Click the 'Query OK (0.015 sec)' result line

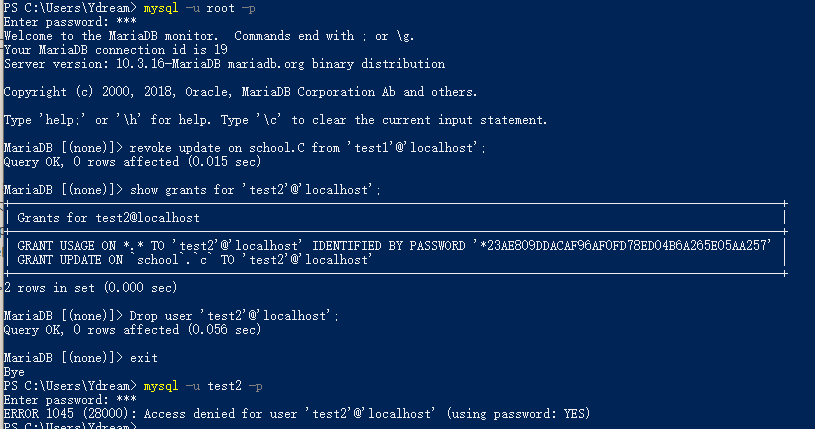pos(132,162)
